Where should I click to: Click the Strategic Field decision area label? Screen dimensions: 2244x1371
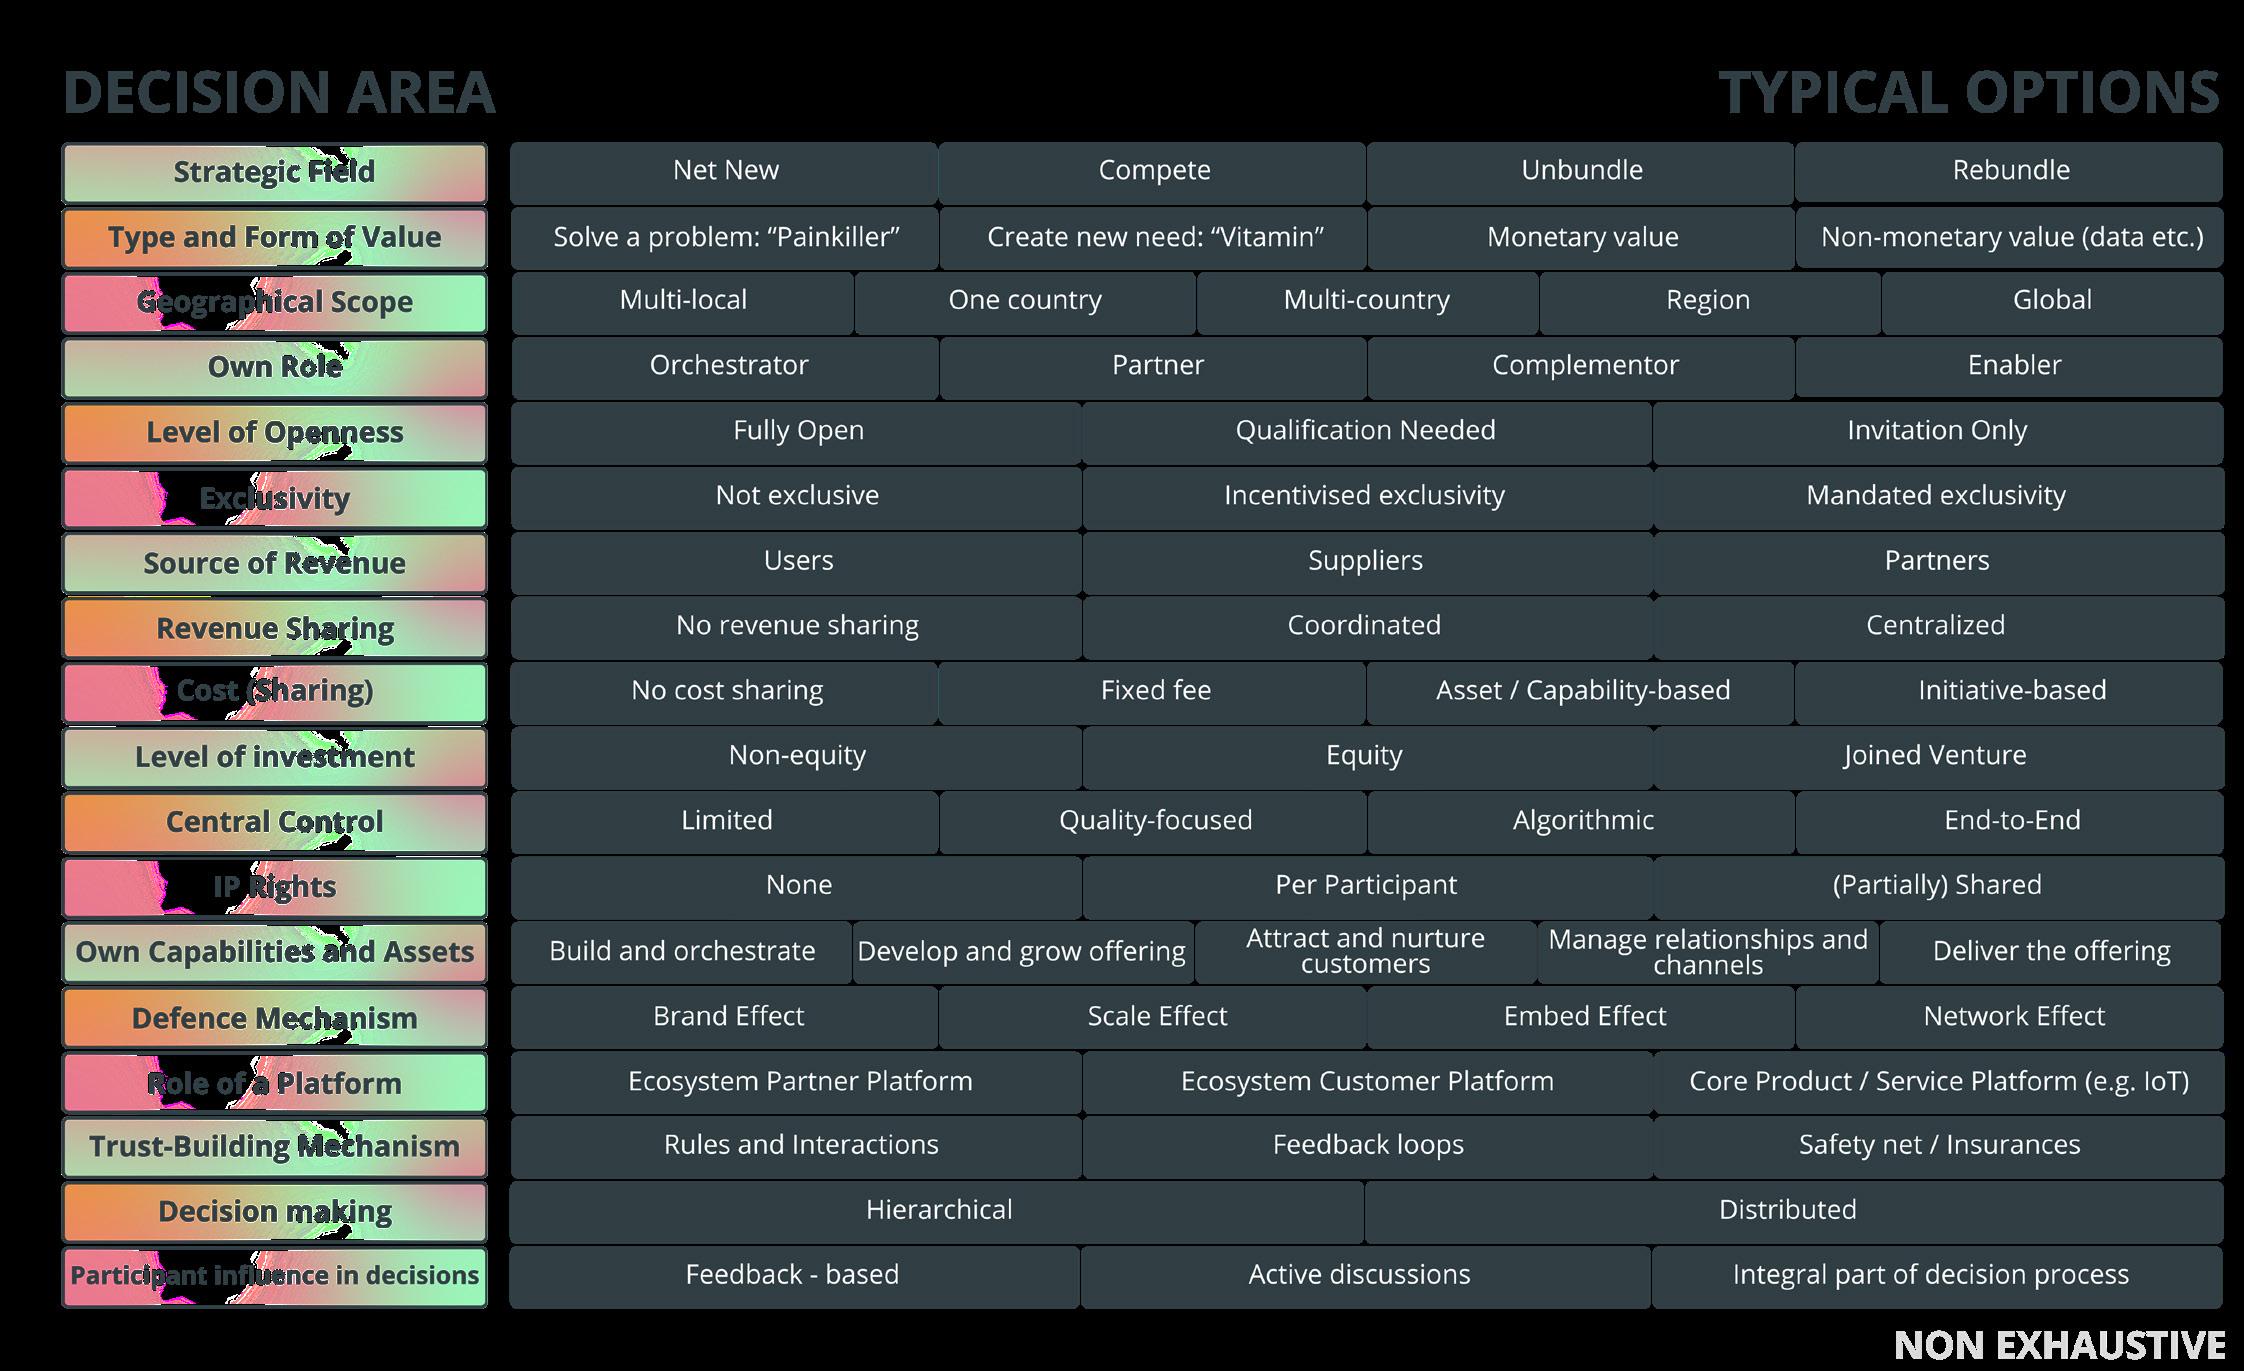274,172
